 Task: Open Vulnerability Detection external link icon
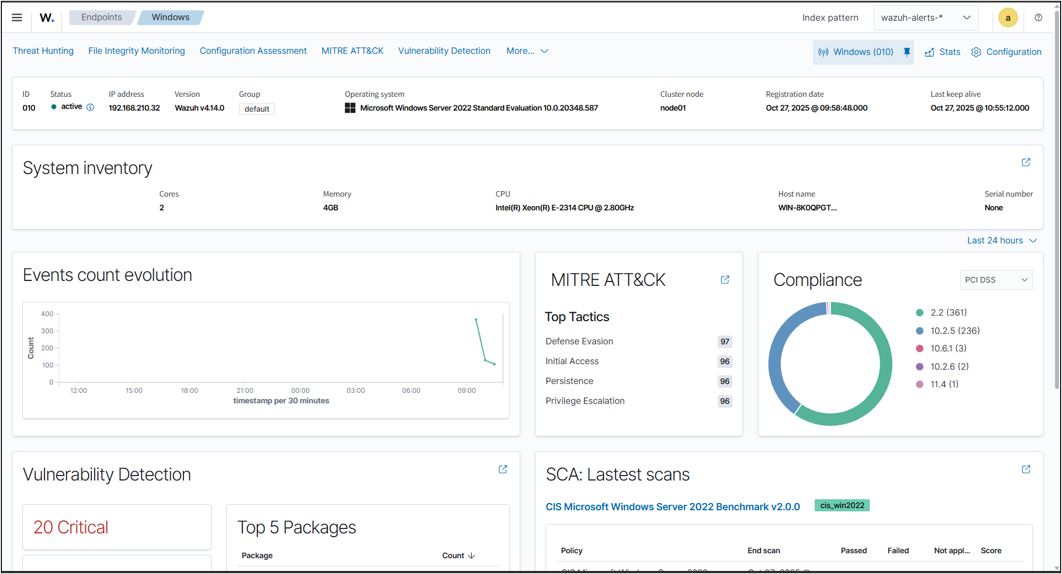tap(503, 470)
